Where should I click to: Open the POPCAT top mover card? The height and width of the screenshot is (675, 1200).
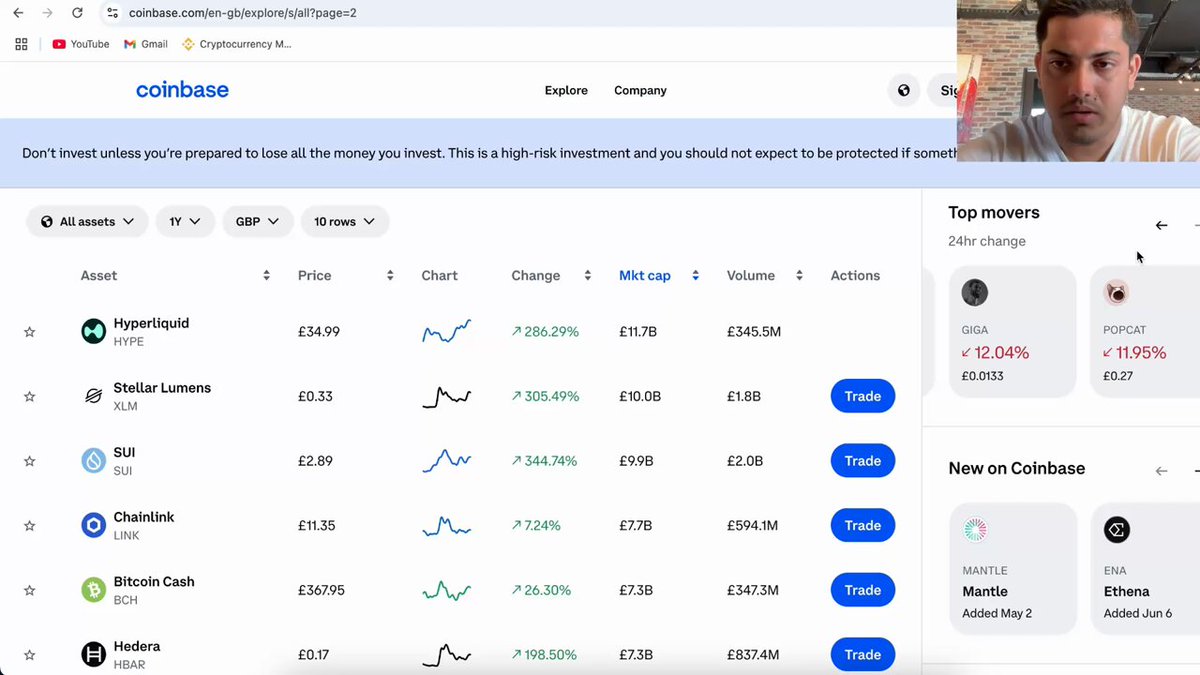pos(1145,331)
